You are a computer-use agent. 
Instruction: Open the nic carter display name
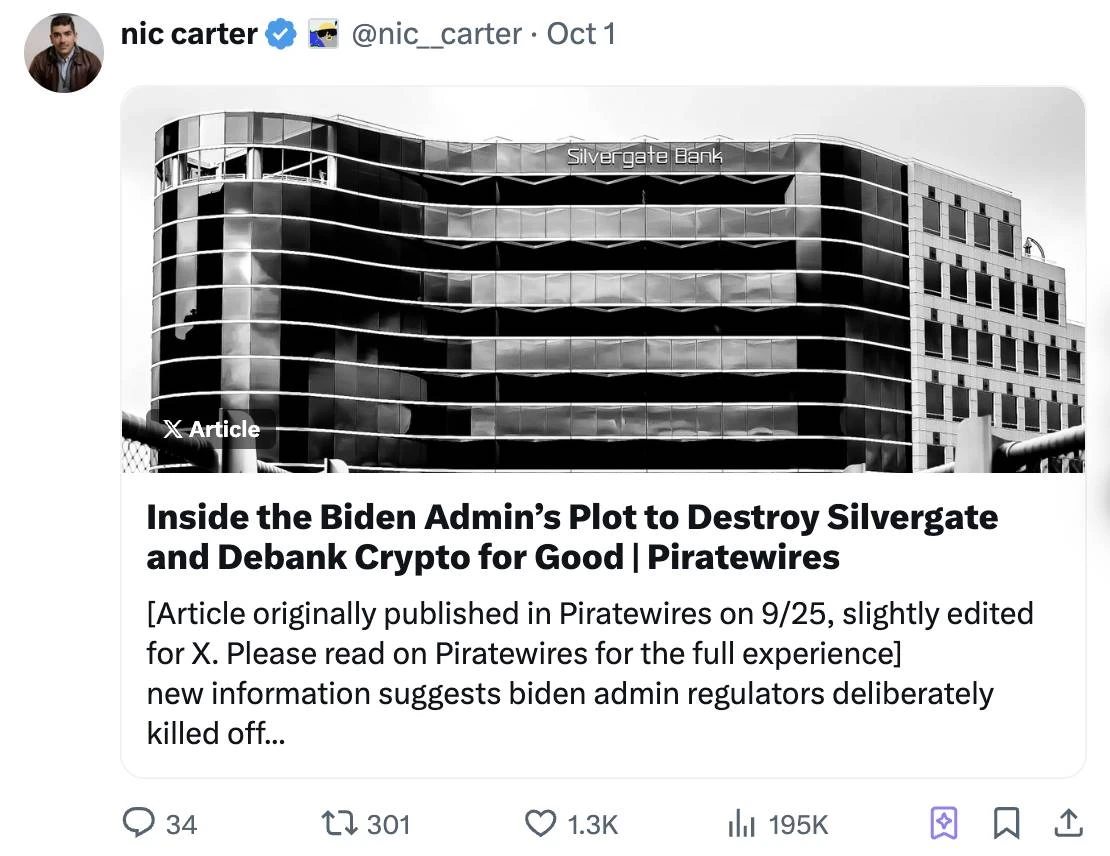click(x=189, y=34)
